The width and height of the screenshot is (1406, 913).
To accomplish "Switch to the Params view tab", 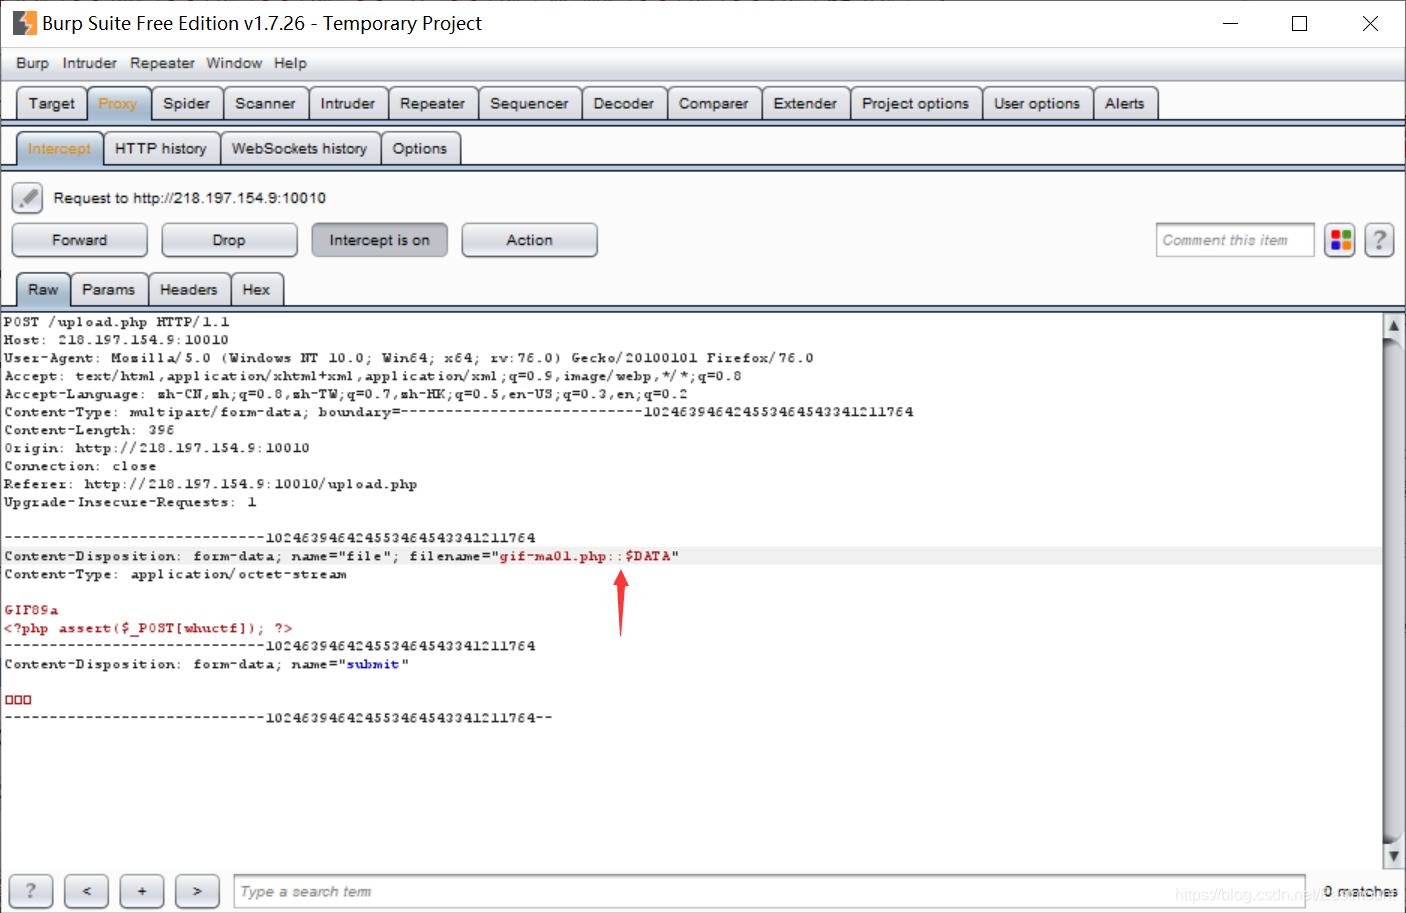I will coord(109,290).
